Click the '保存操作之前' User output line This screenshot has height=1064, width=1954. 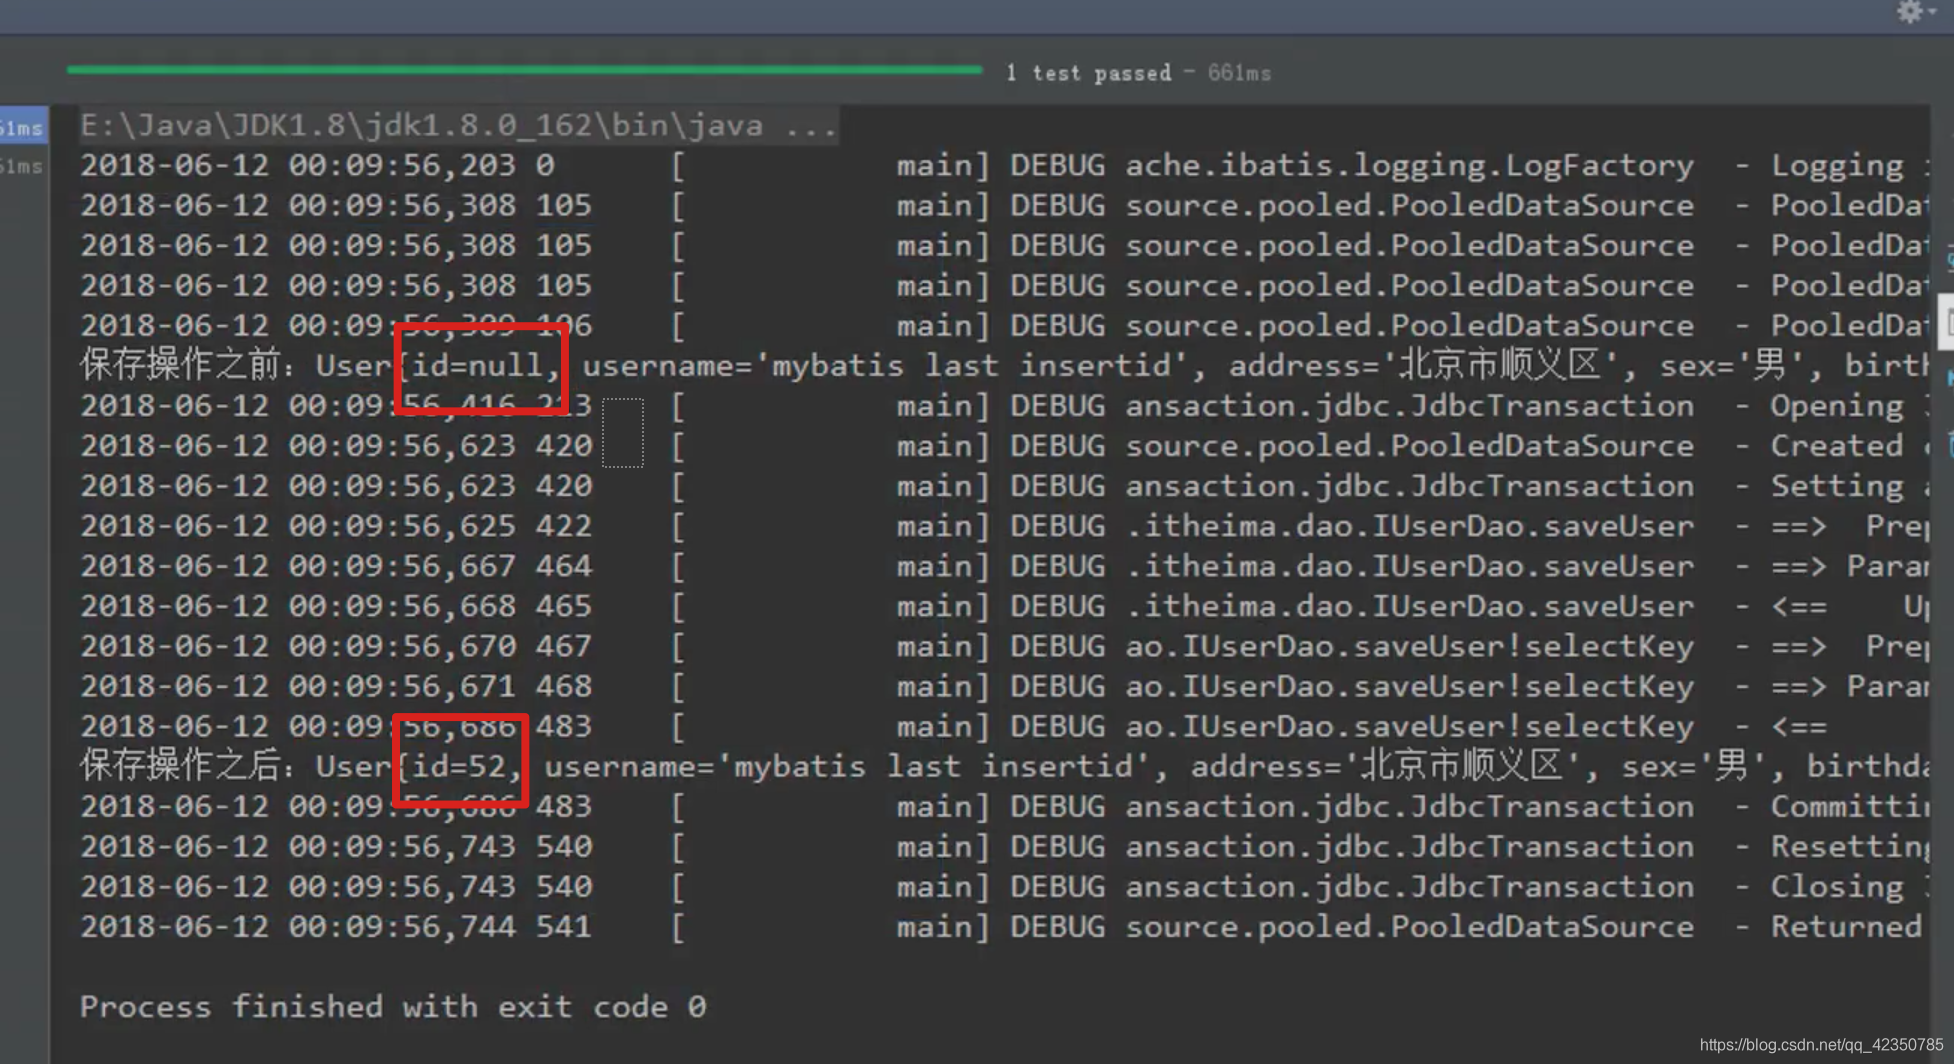(x=1004, y=366)
